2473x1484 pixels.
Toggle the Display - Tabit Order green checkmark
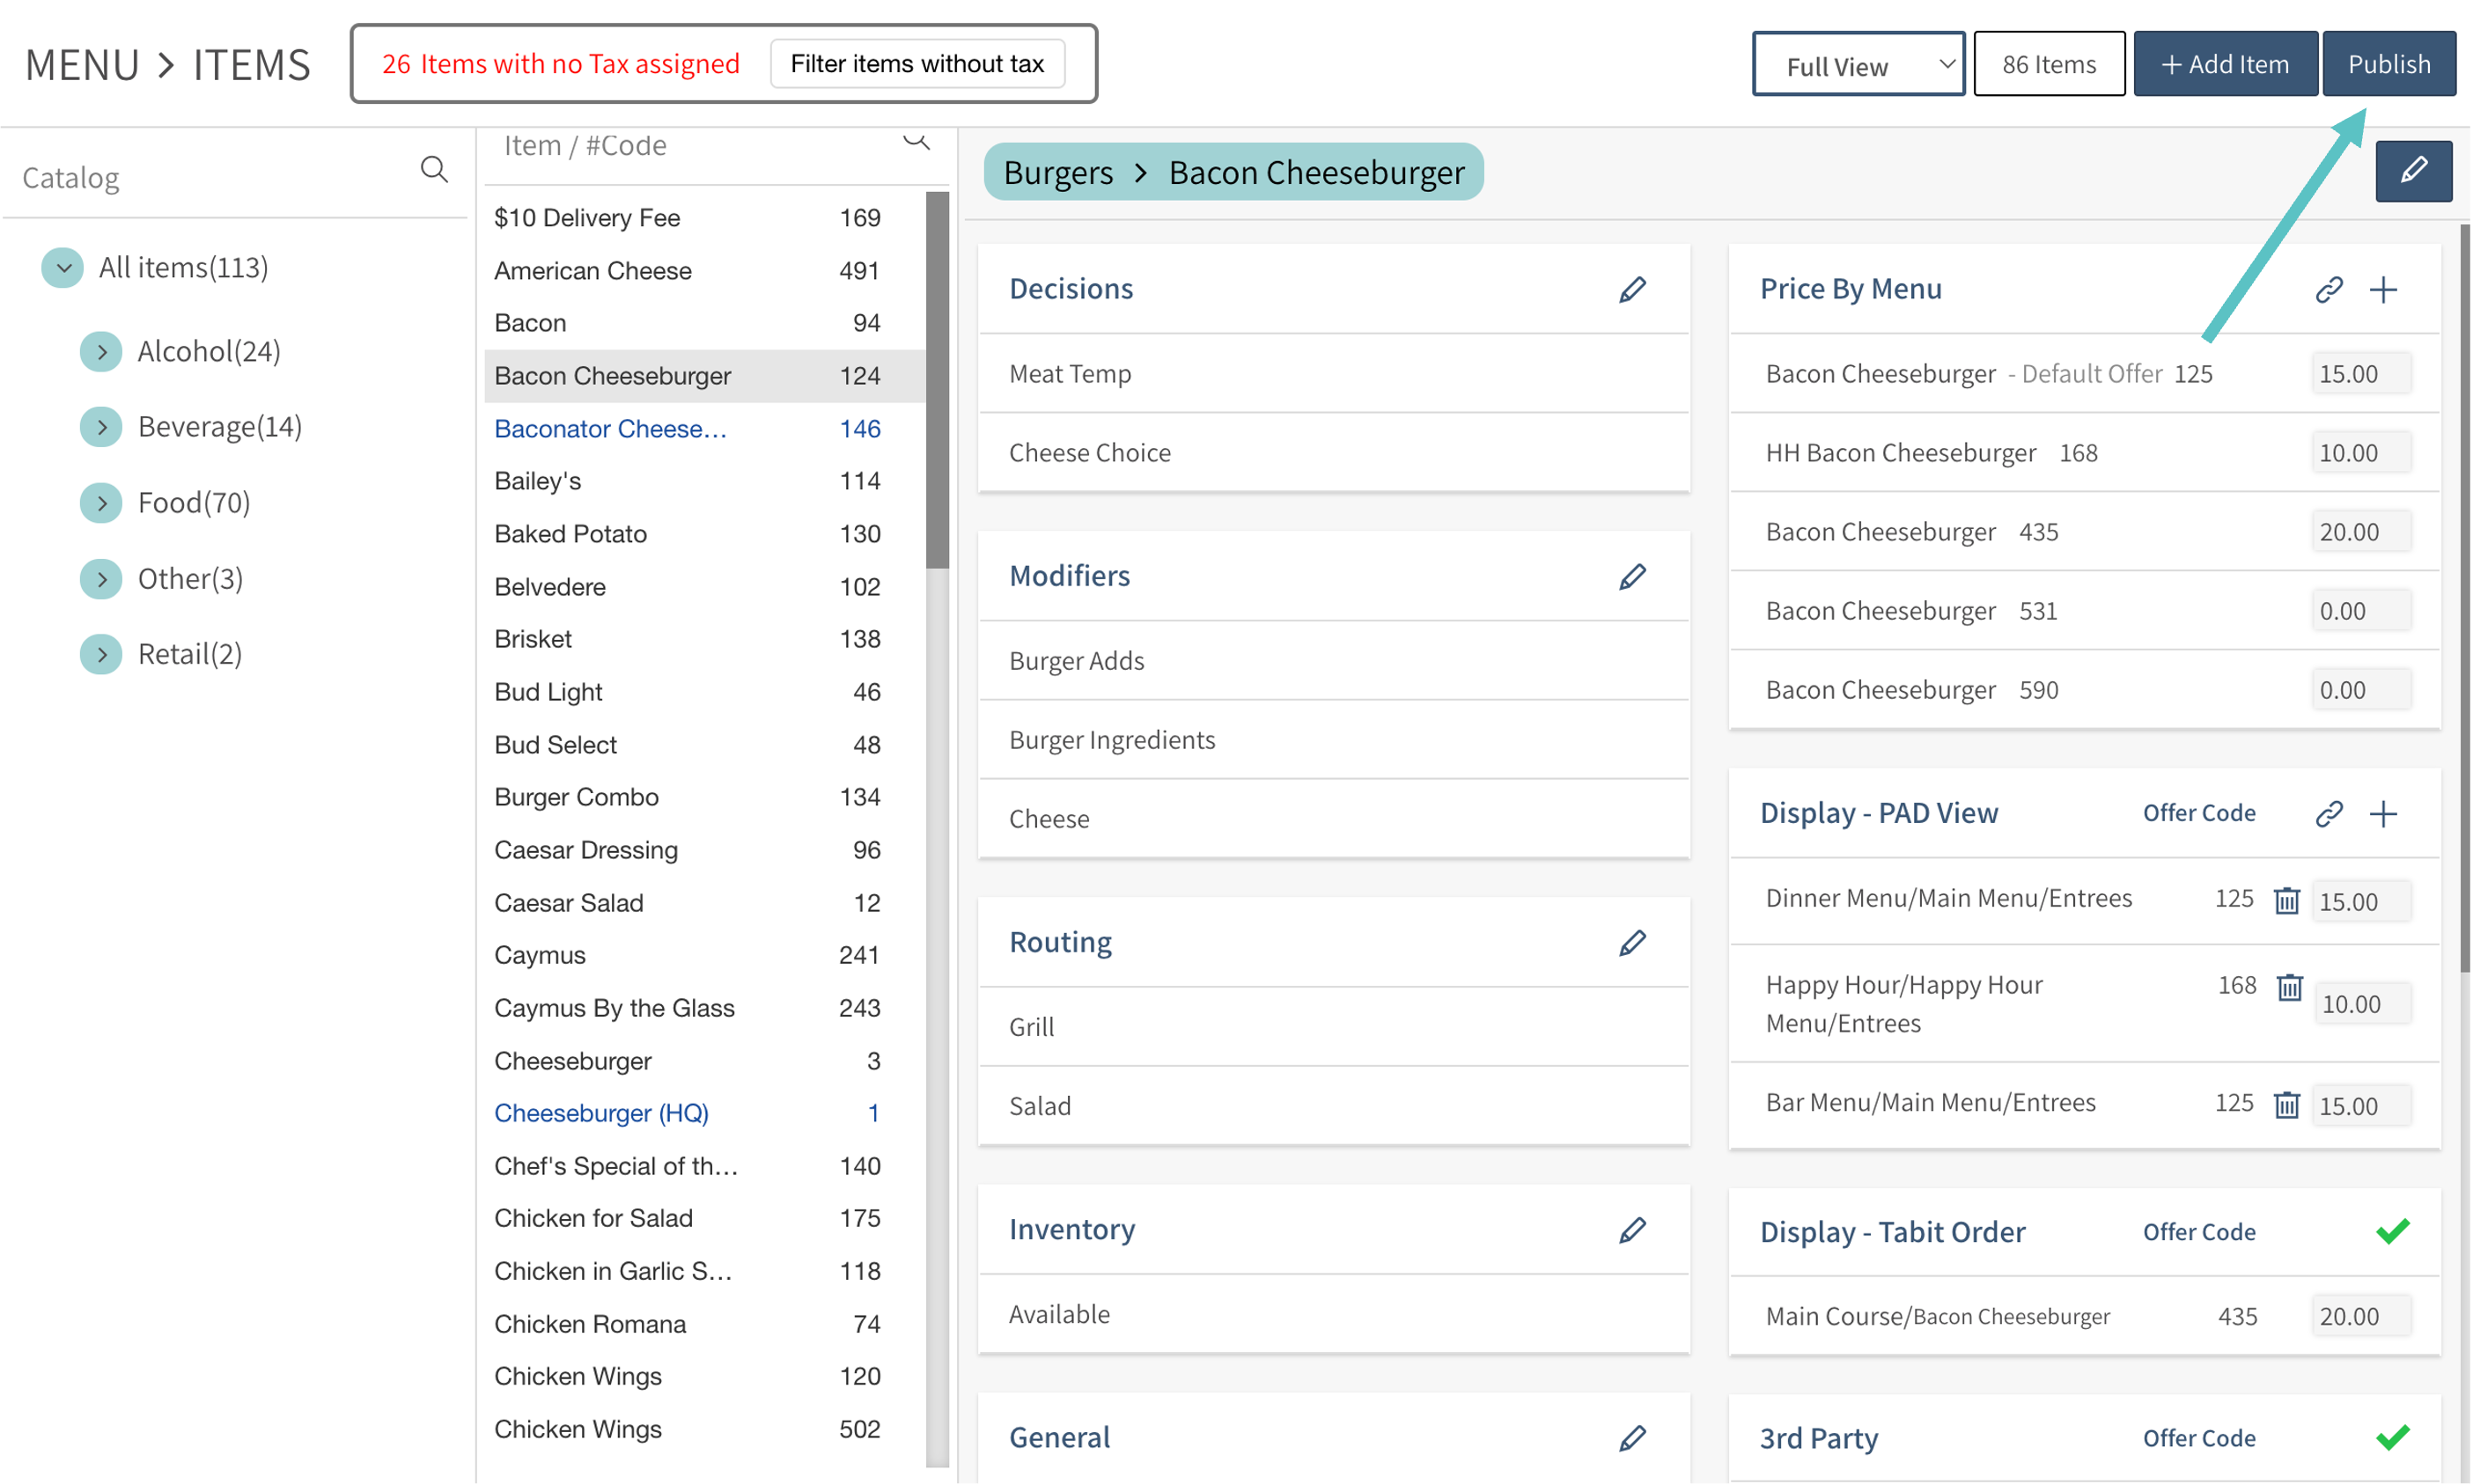pyautogui.click(x=2392, y=1231)
